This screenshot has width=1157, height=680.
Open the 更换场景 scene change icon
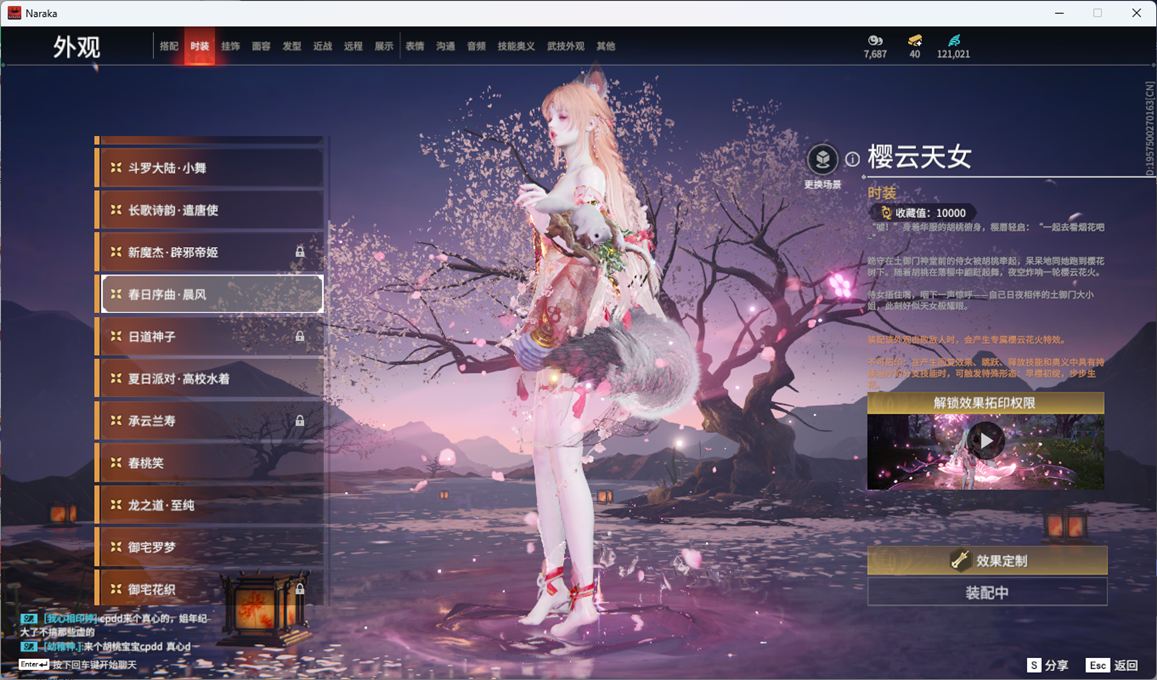click(822, 159)
